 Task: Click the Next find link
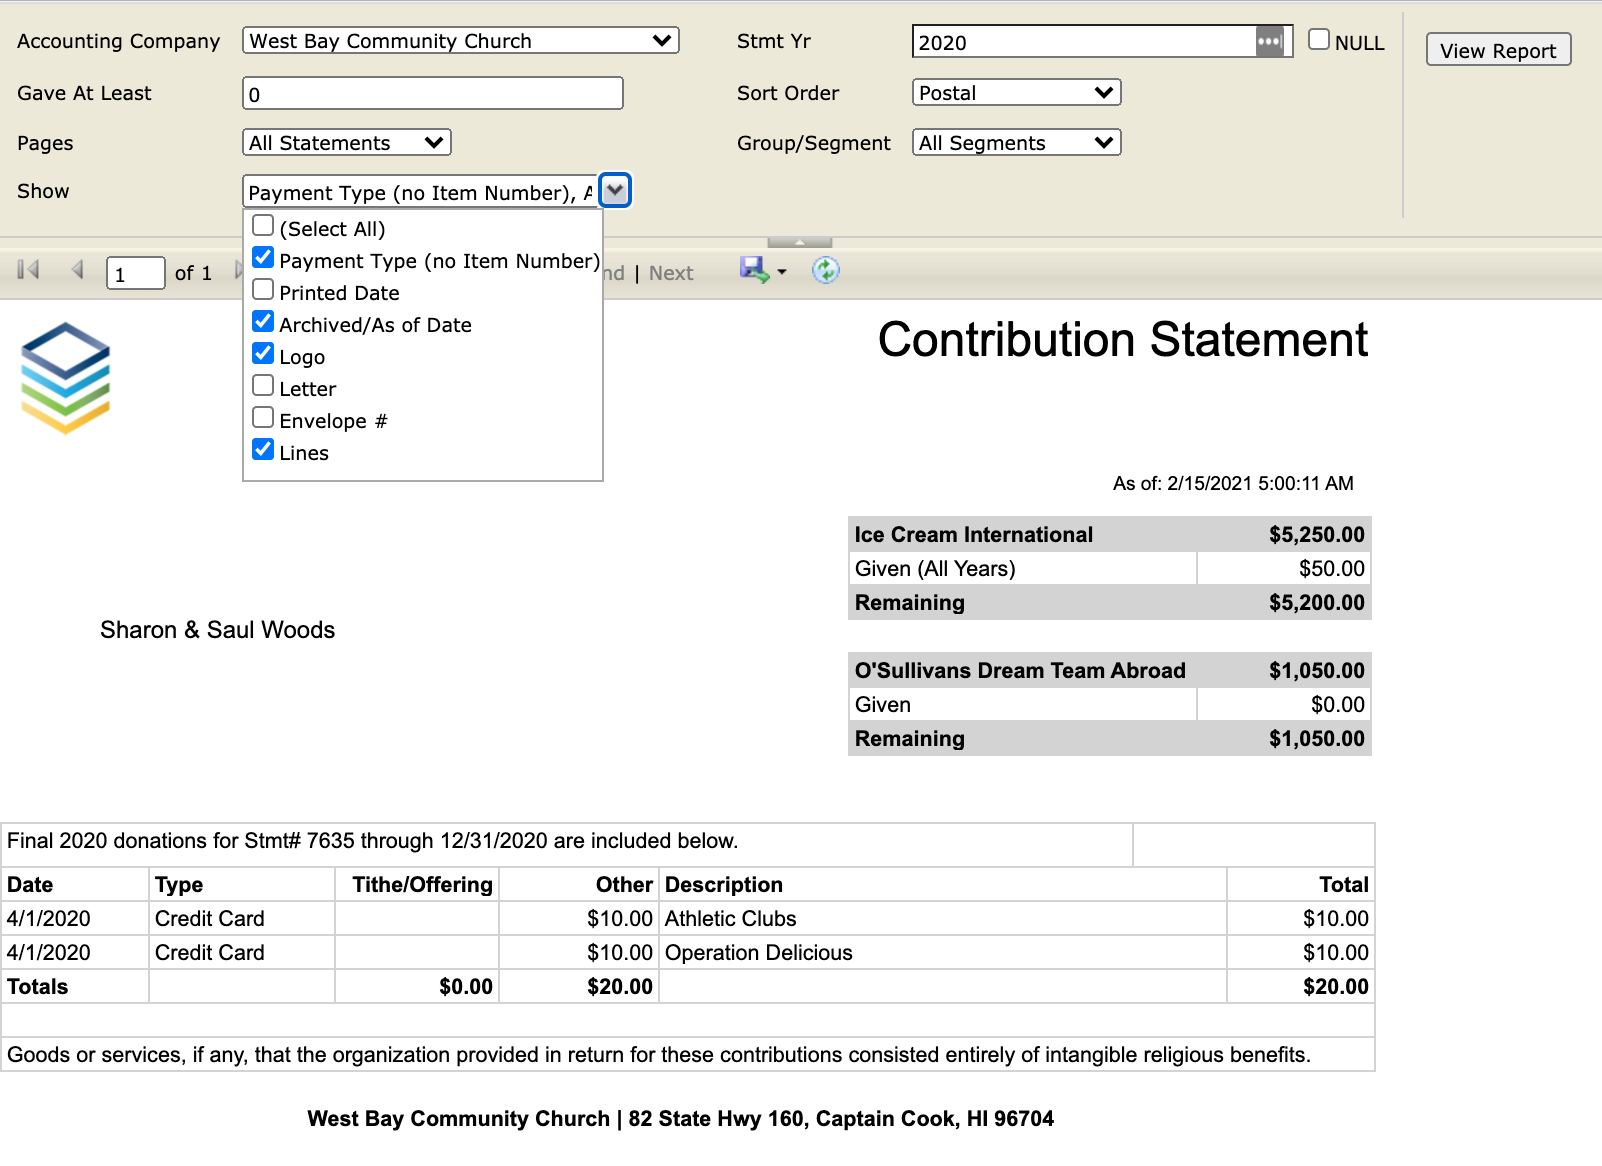pos(670,273)
